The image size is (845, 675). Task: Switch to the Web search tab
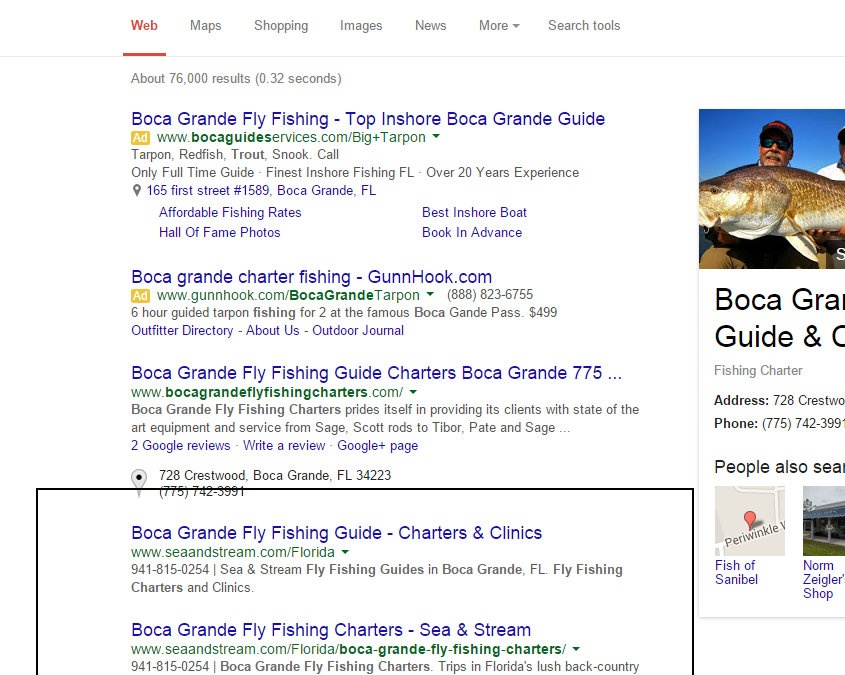[144, 26]
